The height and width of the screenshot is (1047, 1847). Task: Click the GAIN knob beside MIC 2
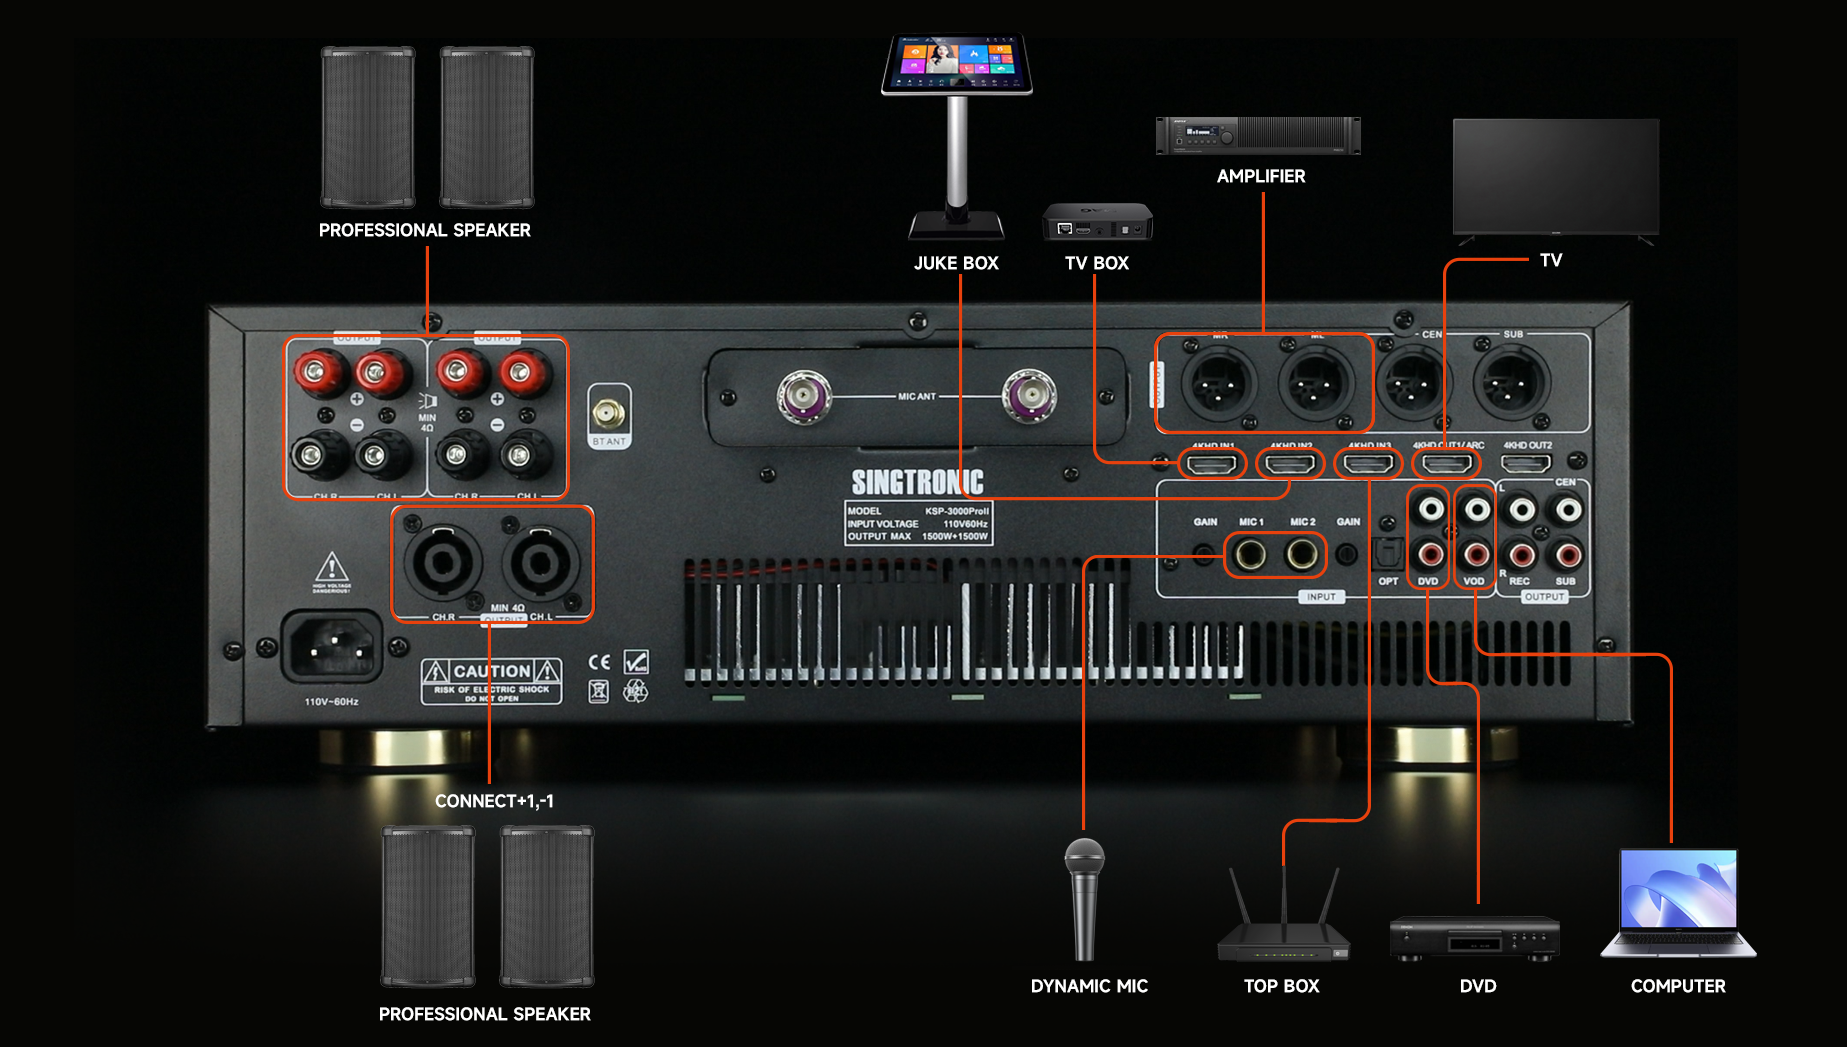[1348, 554]
